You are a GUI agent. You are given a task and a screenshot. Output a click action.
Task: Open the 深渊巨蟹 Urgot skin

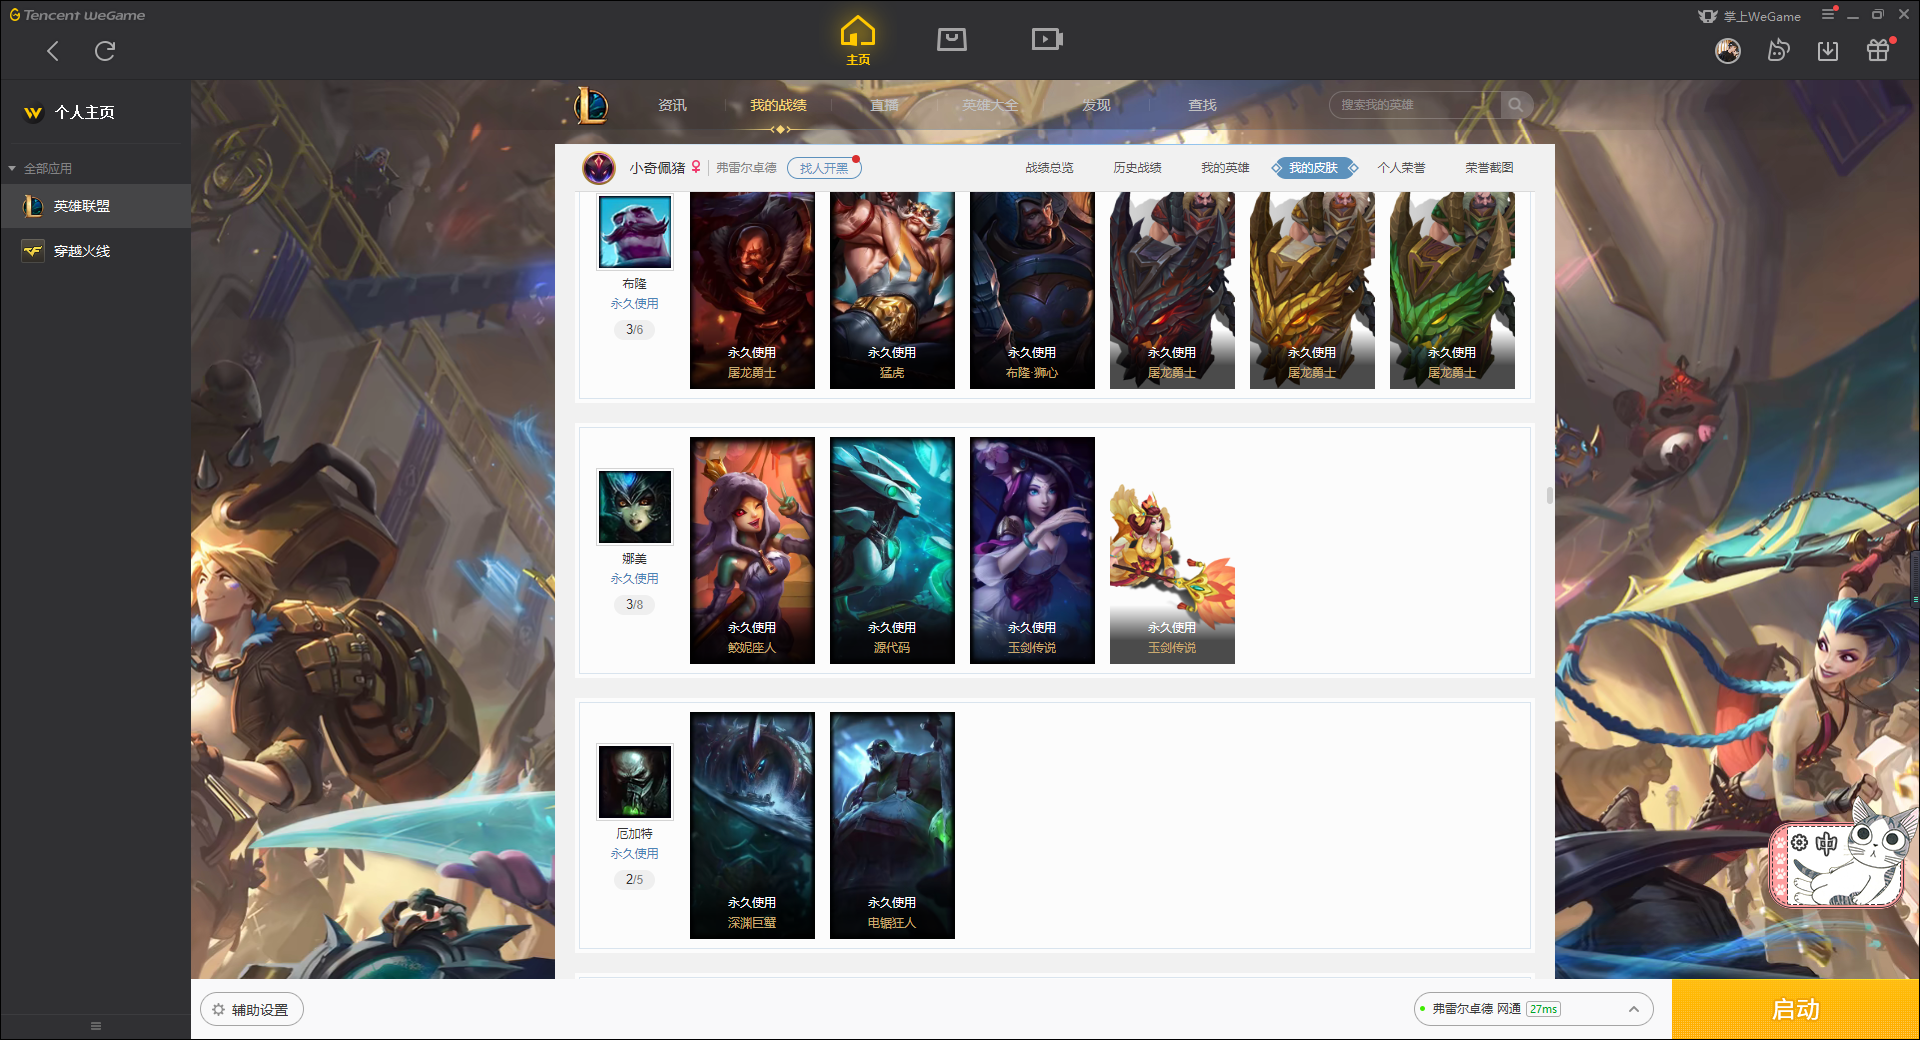[752, 825]
